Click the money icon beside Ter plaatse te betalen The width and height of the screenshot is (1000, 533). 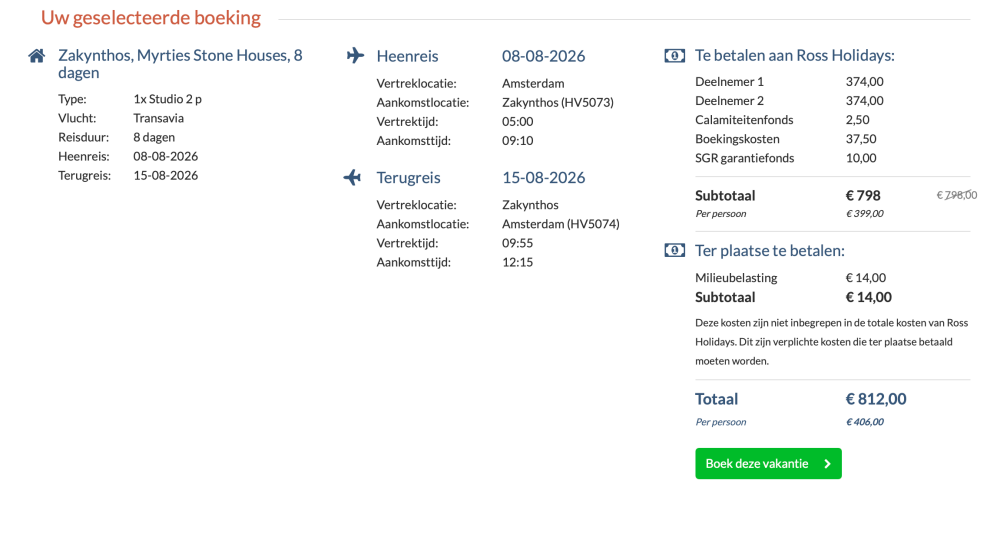(x=675, y=251)
